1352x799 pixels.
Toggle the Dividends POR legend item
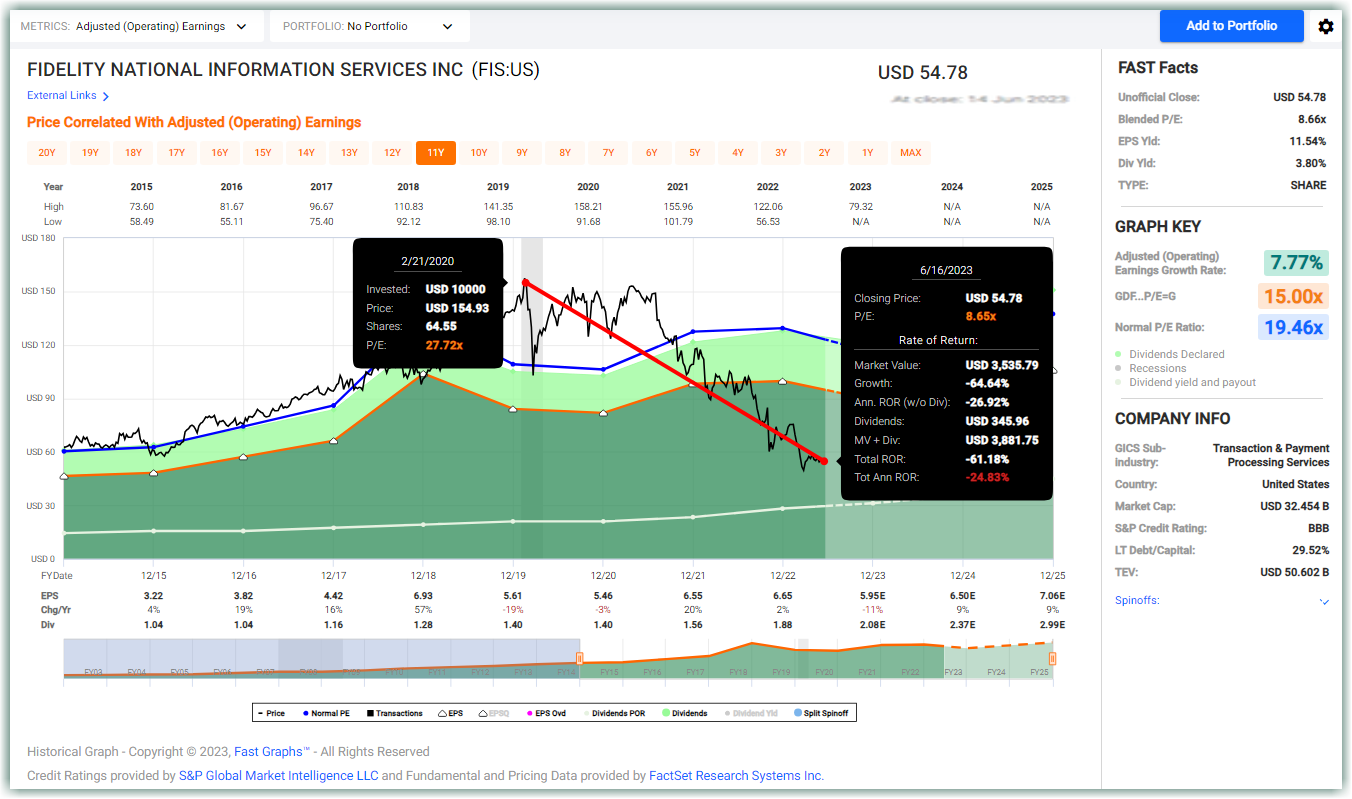coord(616,713)
